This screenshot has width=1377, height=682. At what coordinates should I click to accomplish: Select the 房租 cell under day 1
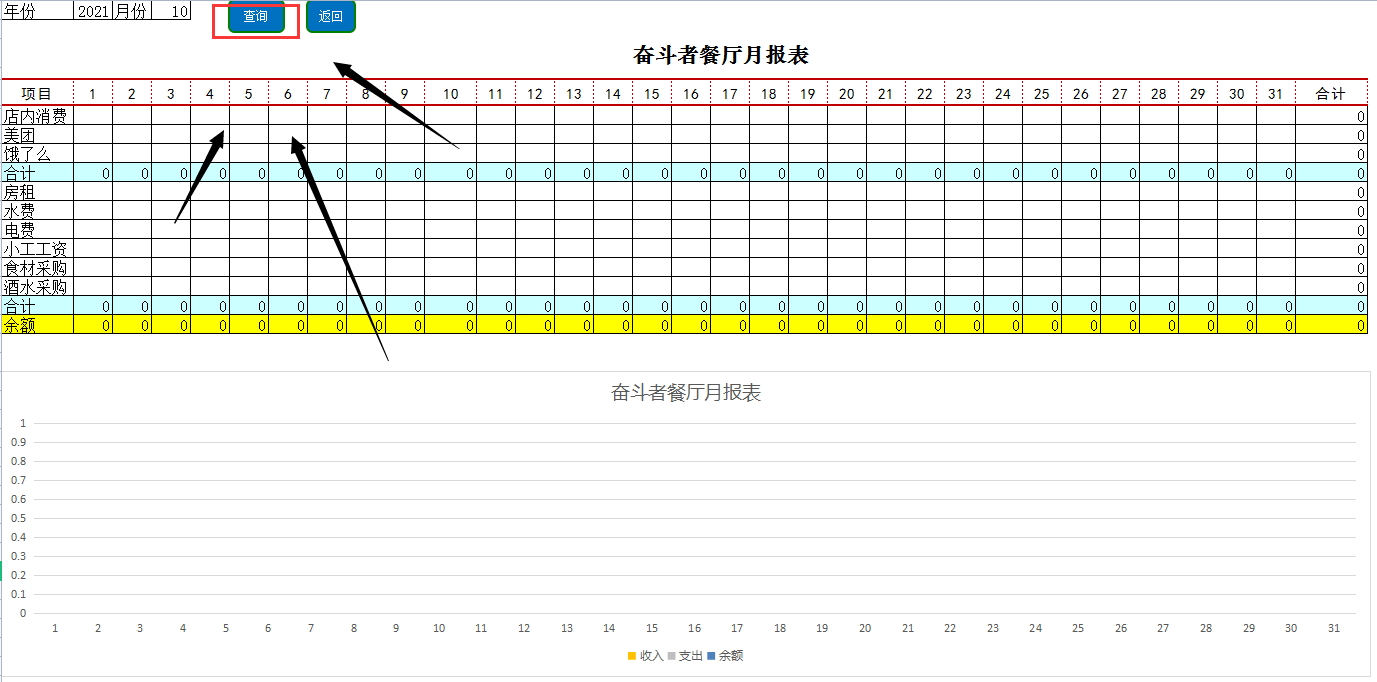(x=93, y=192)
